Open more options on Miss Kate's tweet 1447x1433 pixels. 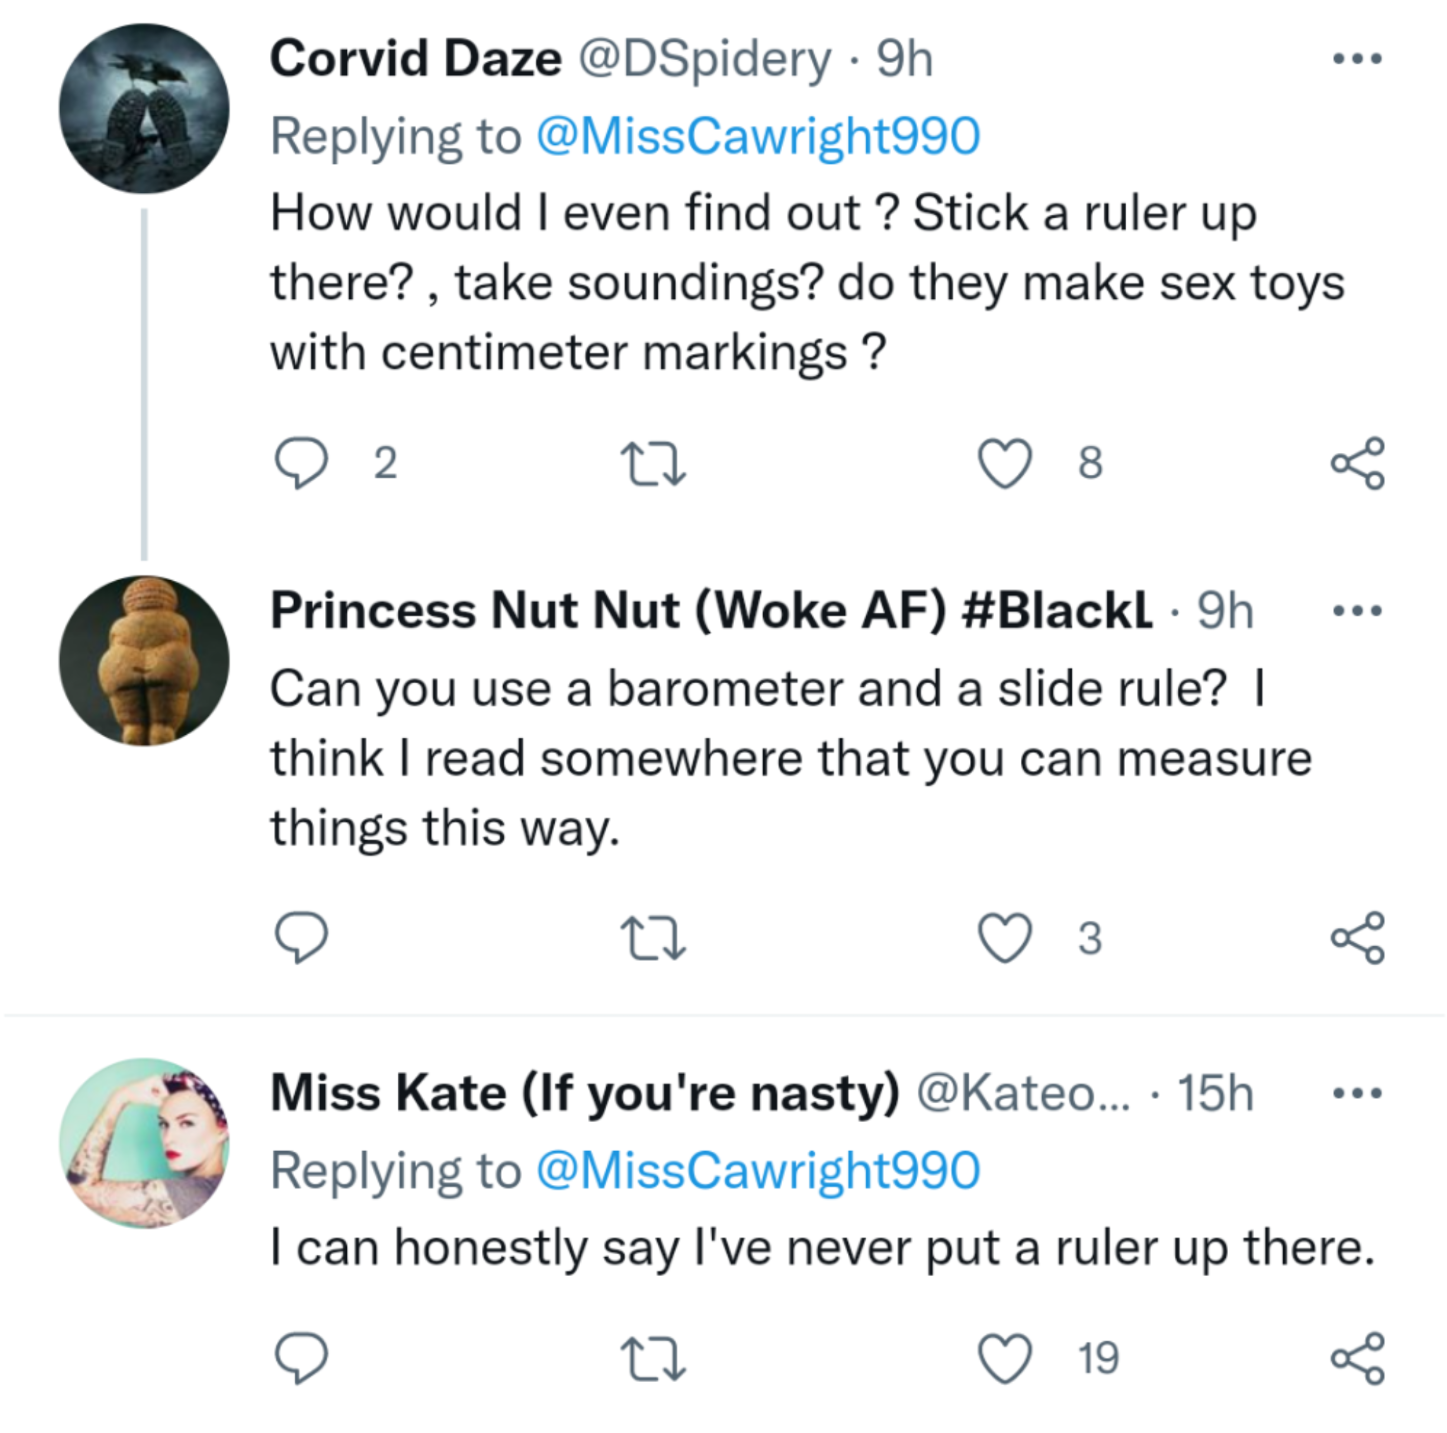coord(1357,1093)
